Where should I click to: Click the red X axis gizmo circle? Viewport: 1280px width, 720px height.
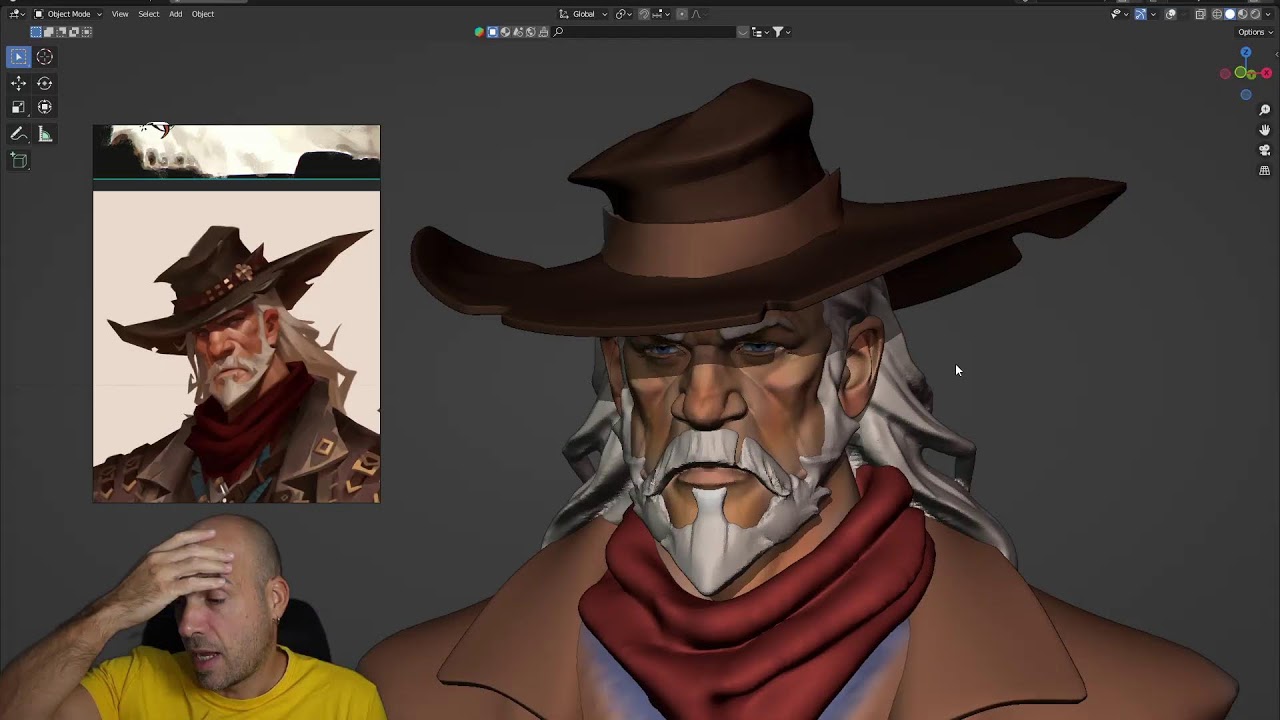pos(1266,73)
